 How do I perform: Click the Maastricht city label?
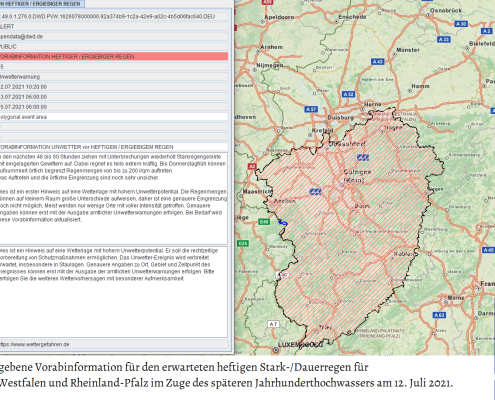click(257, 191)
